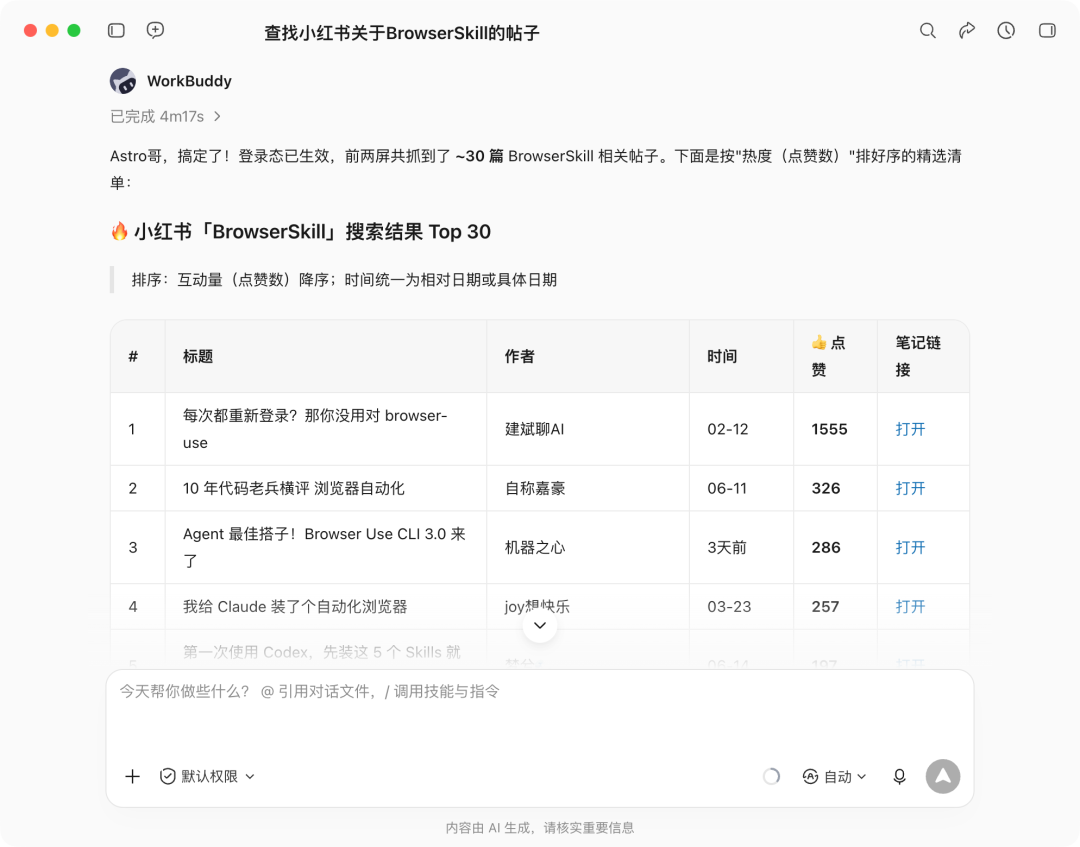Send the message with the arrow button

(943, 777)
